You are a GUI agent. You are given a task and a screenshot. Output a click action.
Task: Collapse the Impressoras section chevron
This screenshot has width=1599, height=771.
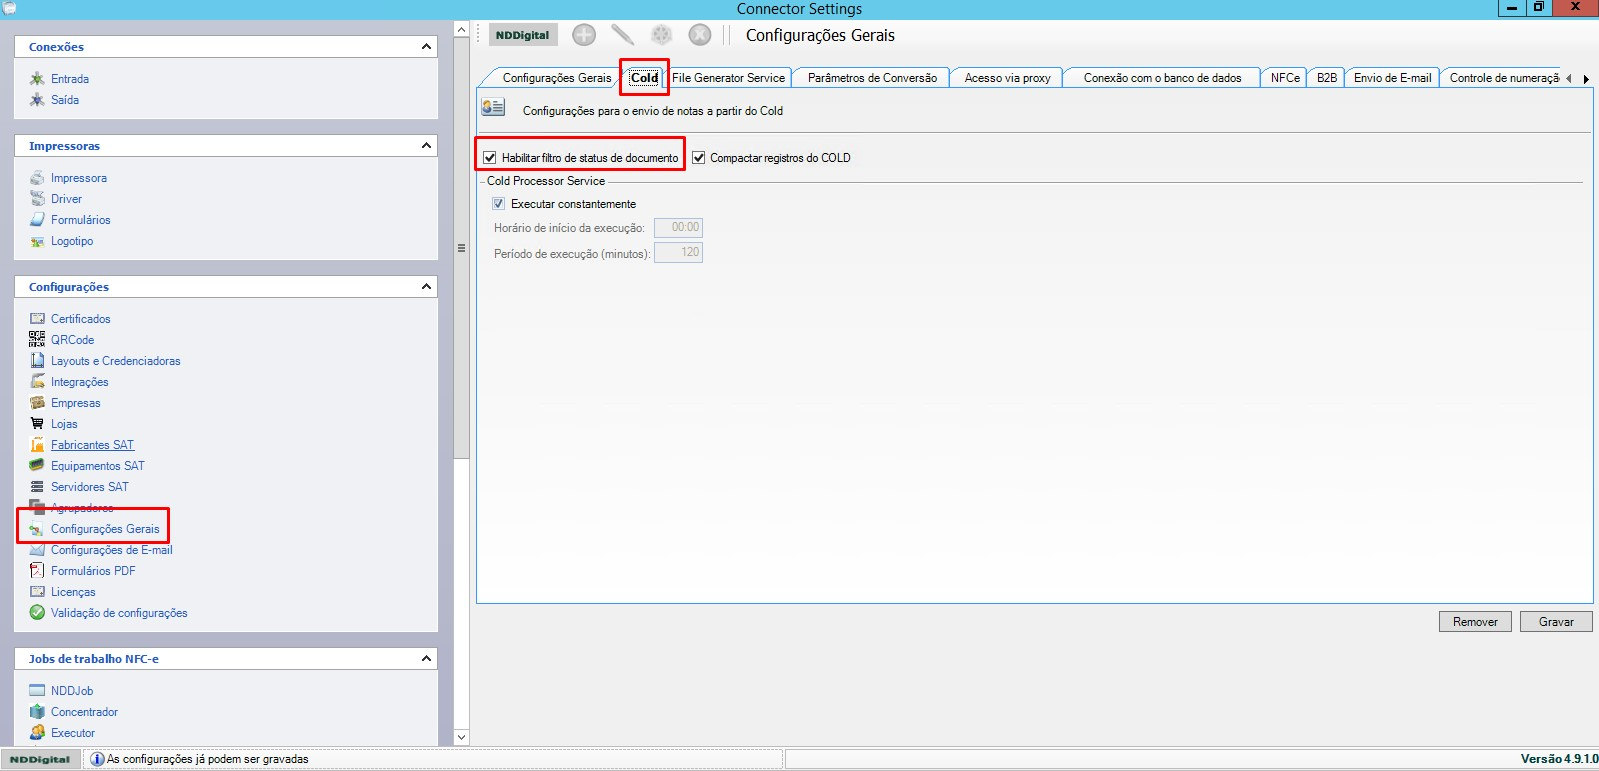(x=426, y=146)
